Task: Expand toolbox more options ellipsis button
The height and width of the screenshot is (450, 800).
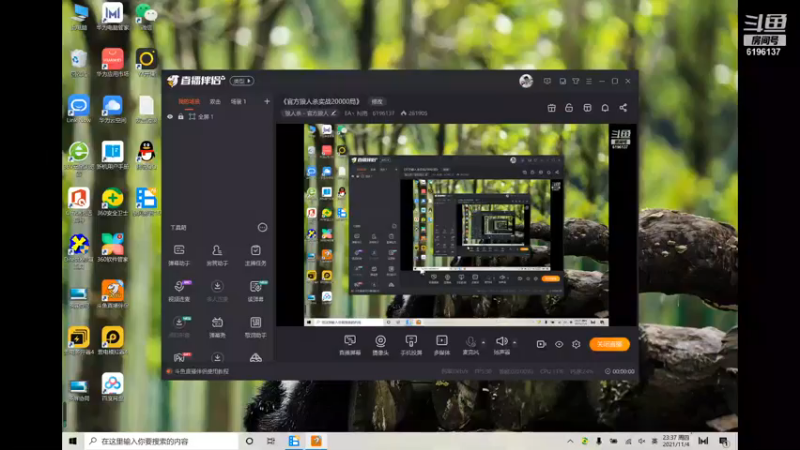Action: (x=262, y=228)
